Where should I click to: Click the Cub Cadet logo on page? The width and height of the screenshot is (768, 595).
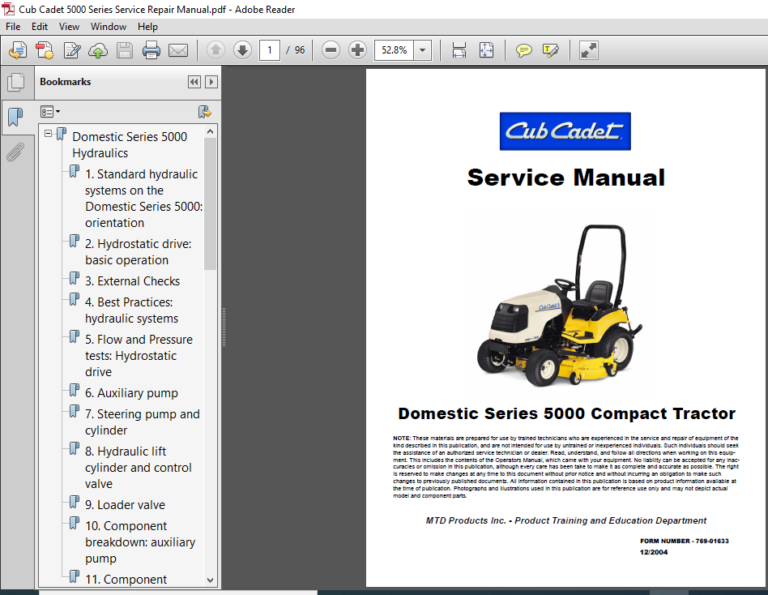565,131
